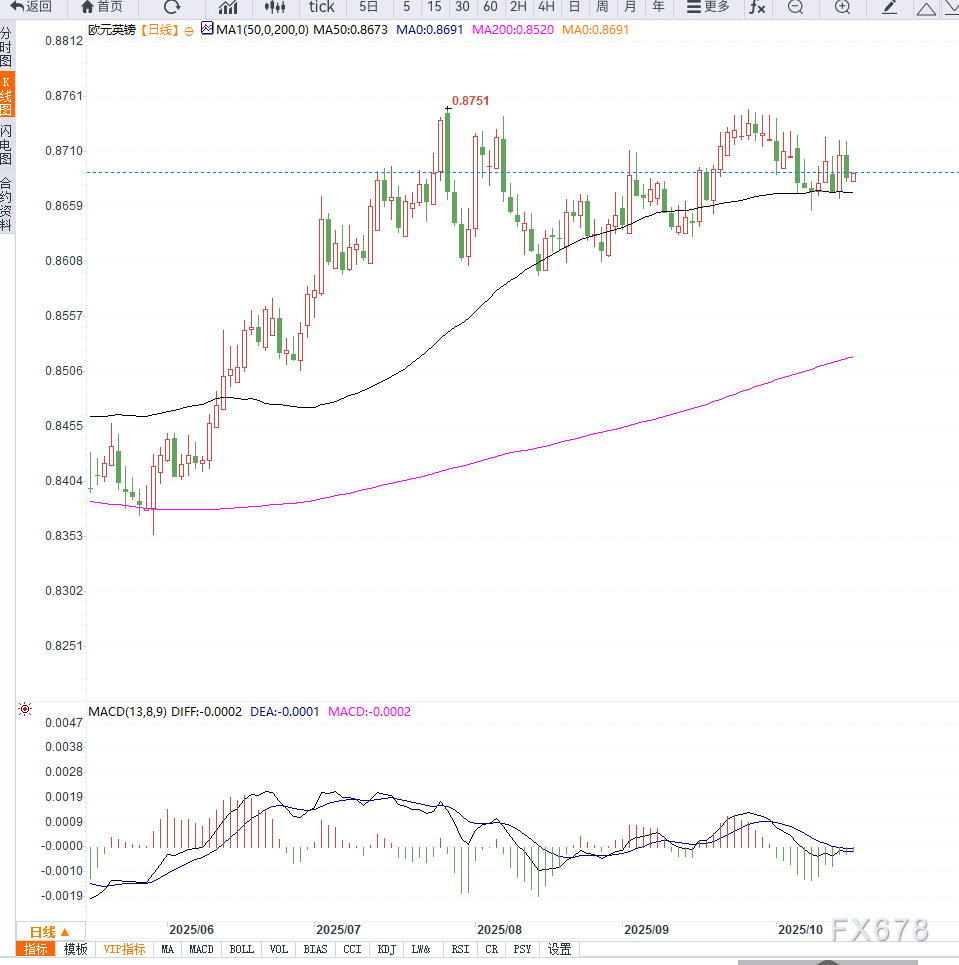Switch to the 闪电图 side tab

6,144
